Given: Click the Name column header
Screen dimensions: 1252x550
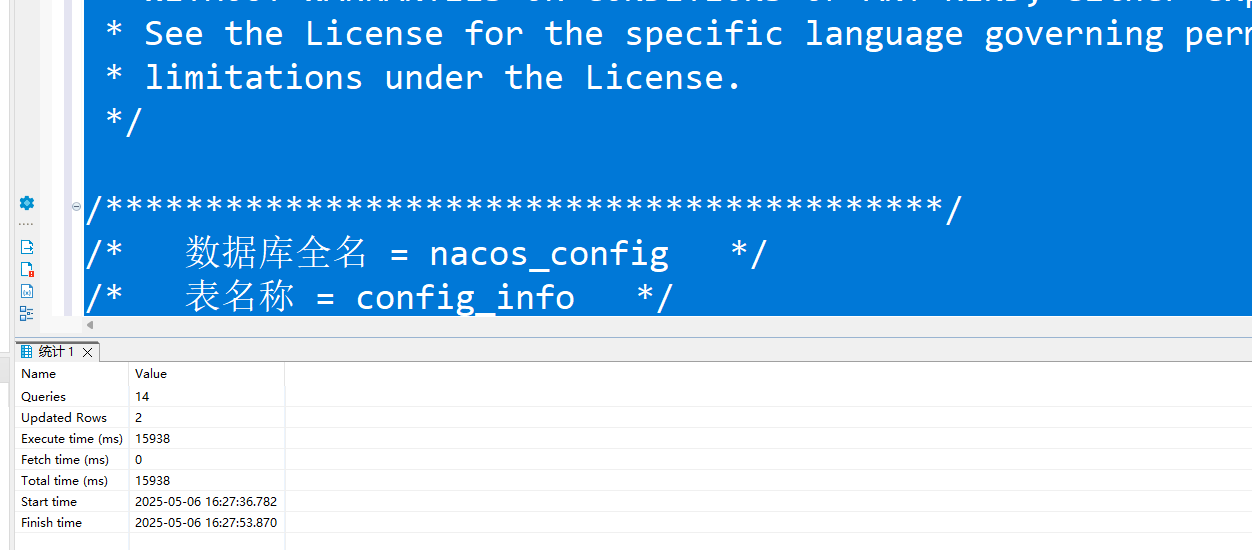Looking at the screenshot, I should point(39,374).
